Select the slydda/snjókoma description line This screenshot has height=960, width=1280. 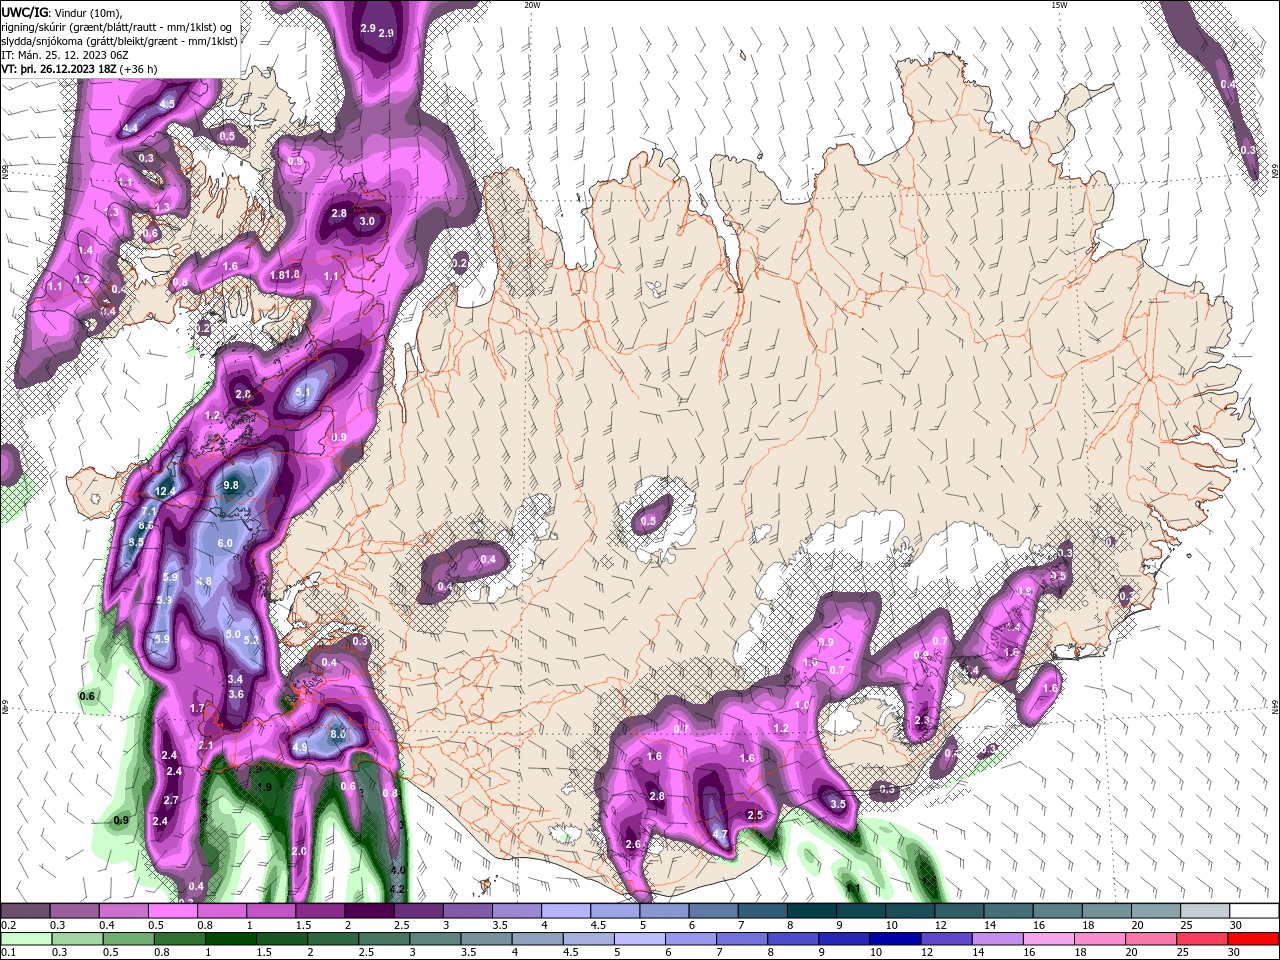click(120, 41)
